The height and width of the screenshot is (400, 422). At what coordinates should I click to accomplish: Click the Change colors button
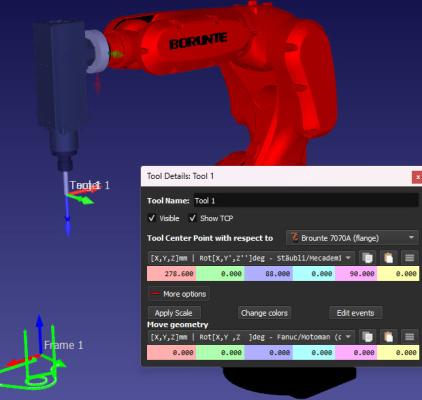[x=264, y=313]
